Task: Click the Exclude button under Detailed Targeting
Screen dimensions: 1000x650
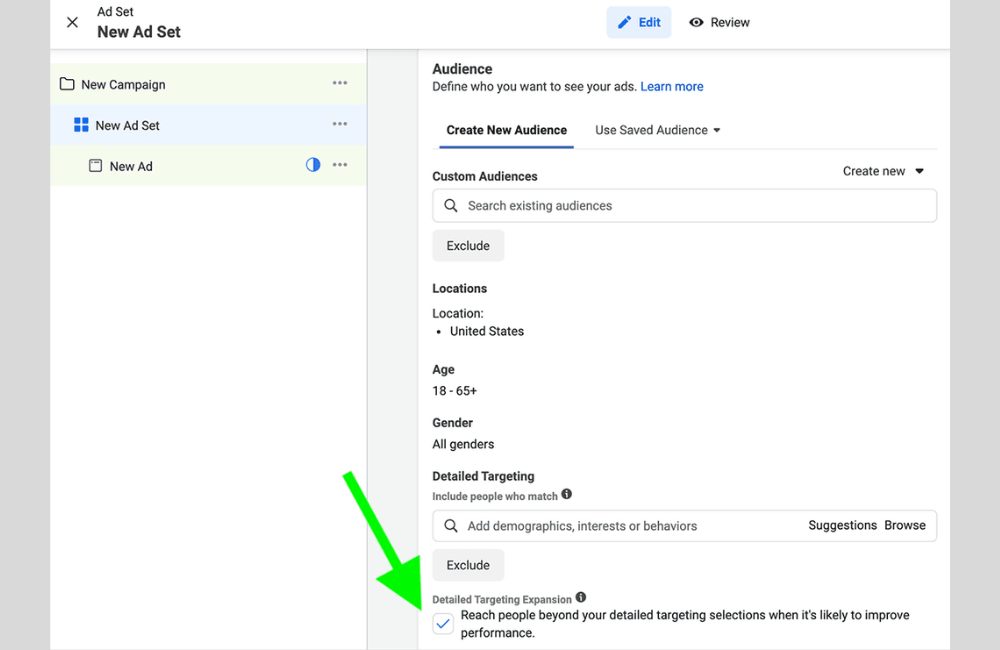Action: 468,564
